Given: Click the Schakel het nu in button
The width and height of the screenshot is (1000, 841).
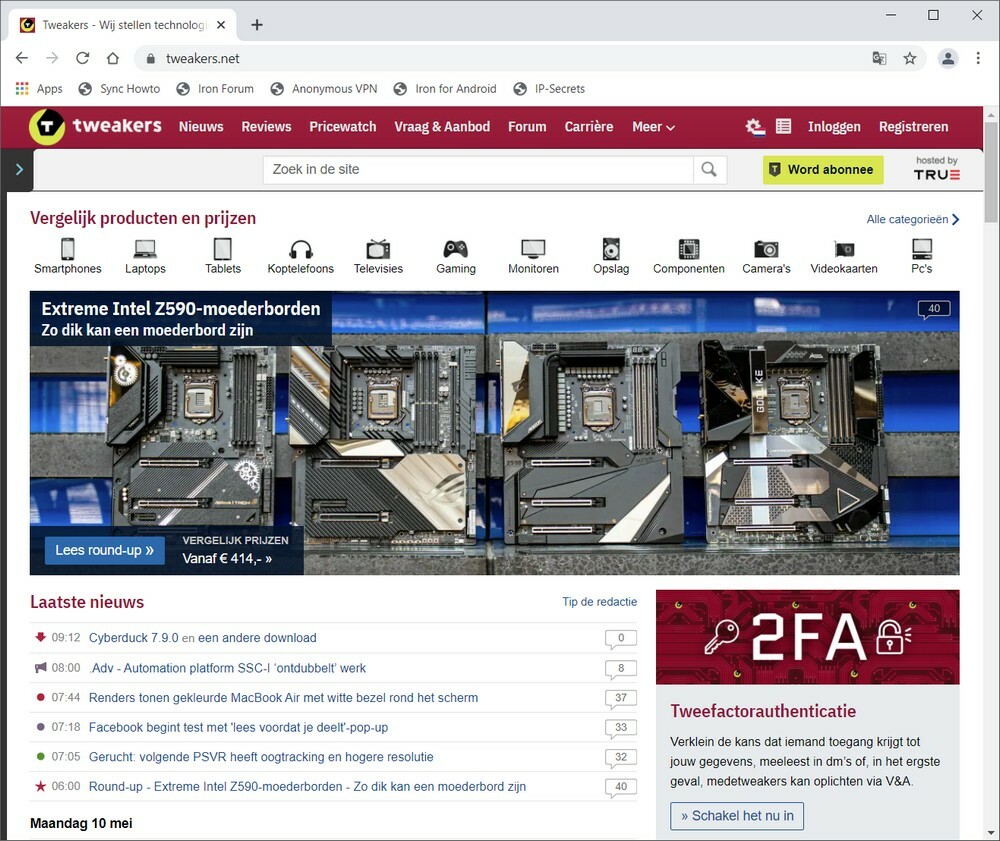Looking at the screenshot, I should [x=737, y=816].
